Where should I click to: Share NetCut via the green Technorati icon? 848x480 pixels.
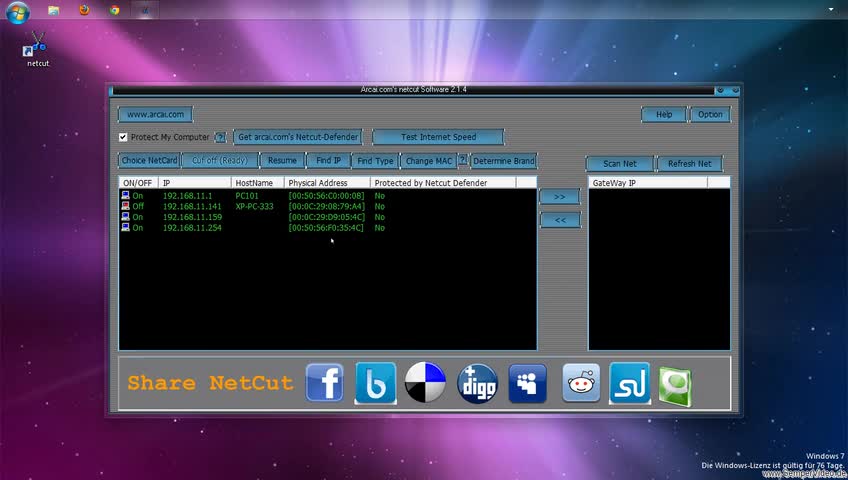click(x=675, y=386)
